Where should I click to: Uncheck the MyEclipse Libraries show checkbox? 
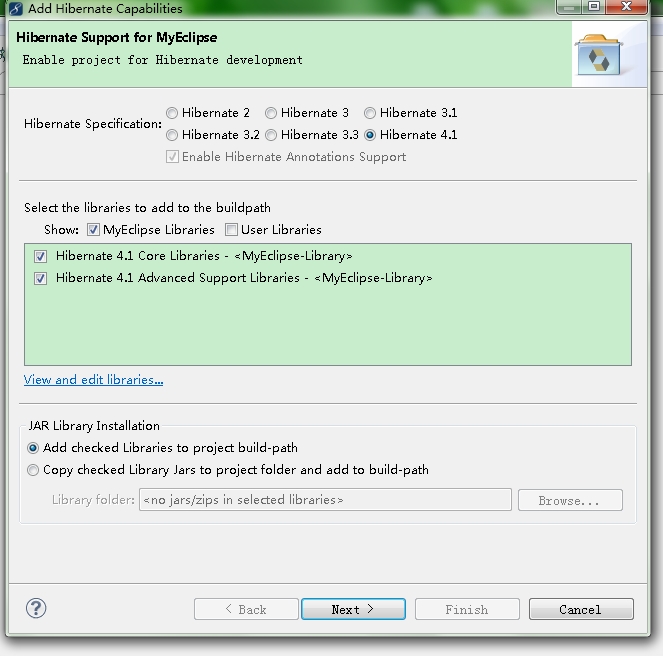93,230
